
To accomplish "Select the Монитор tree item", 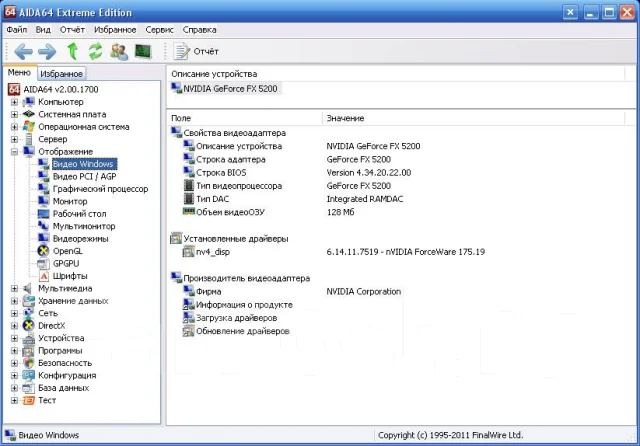I will click(70, 202).
